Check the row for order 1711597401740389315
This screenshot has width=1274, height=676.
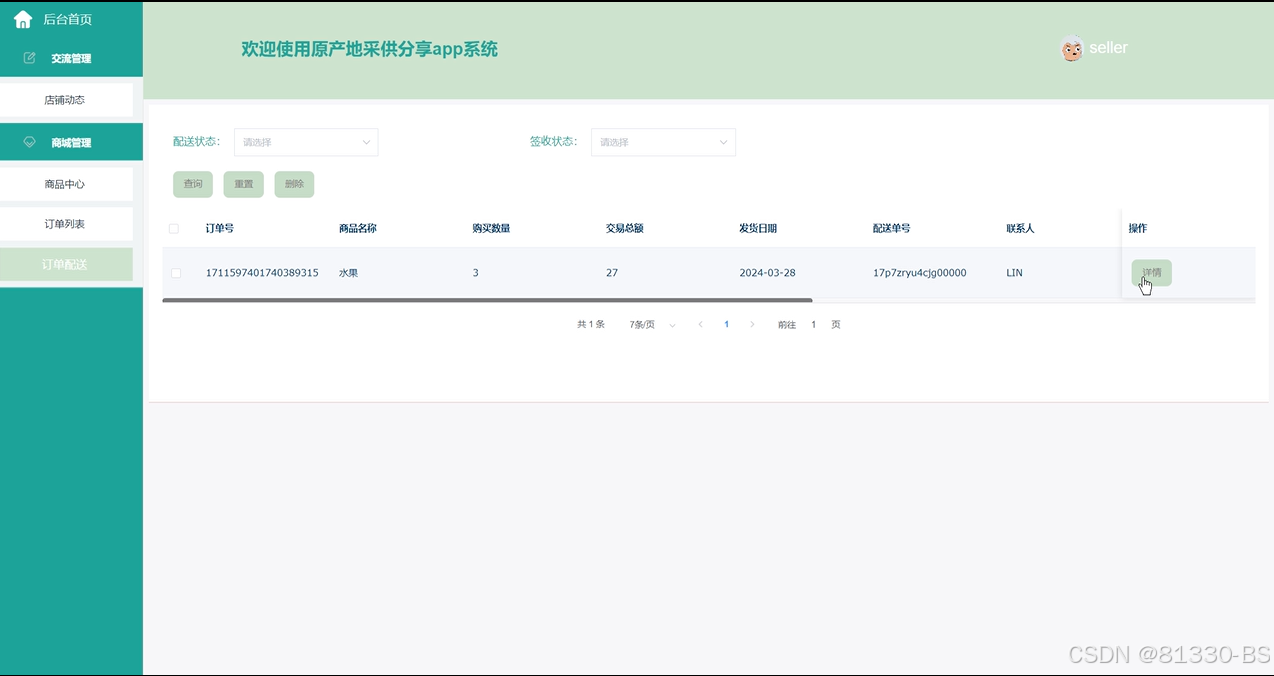click(176, 273)
